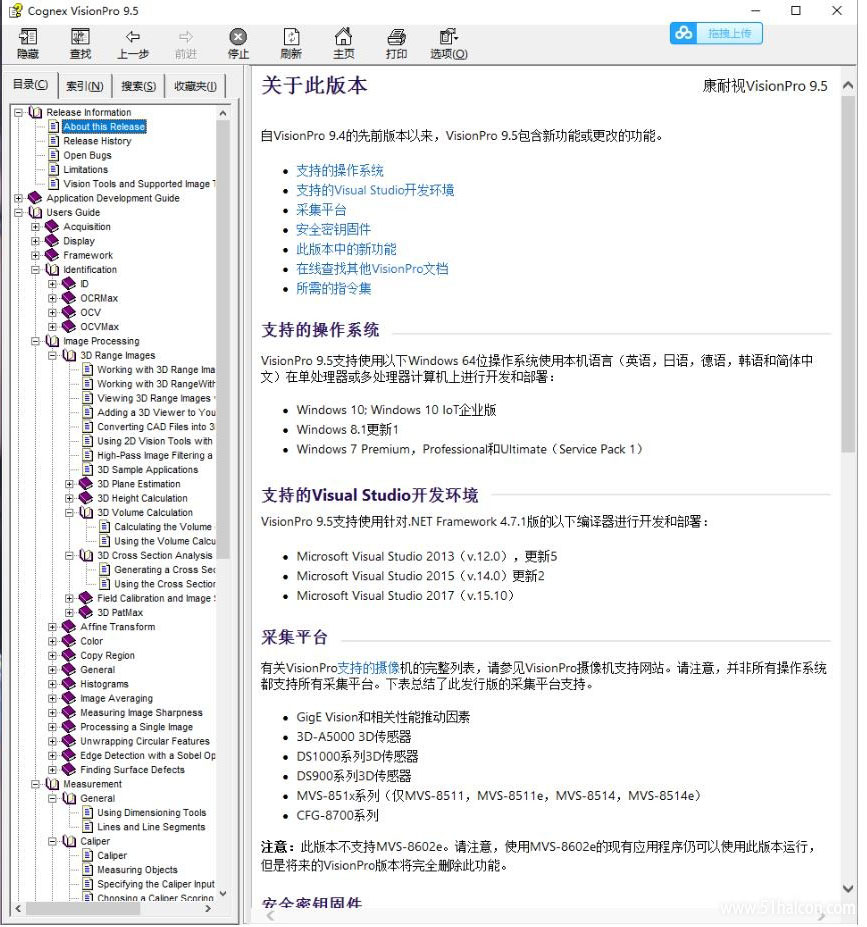Switch to the 搜索(S) search tab

pos(138,86)
